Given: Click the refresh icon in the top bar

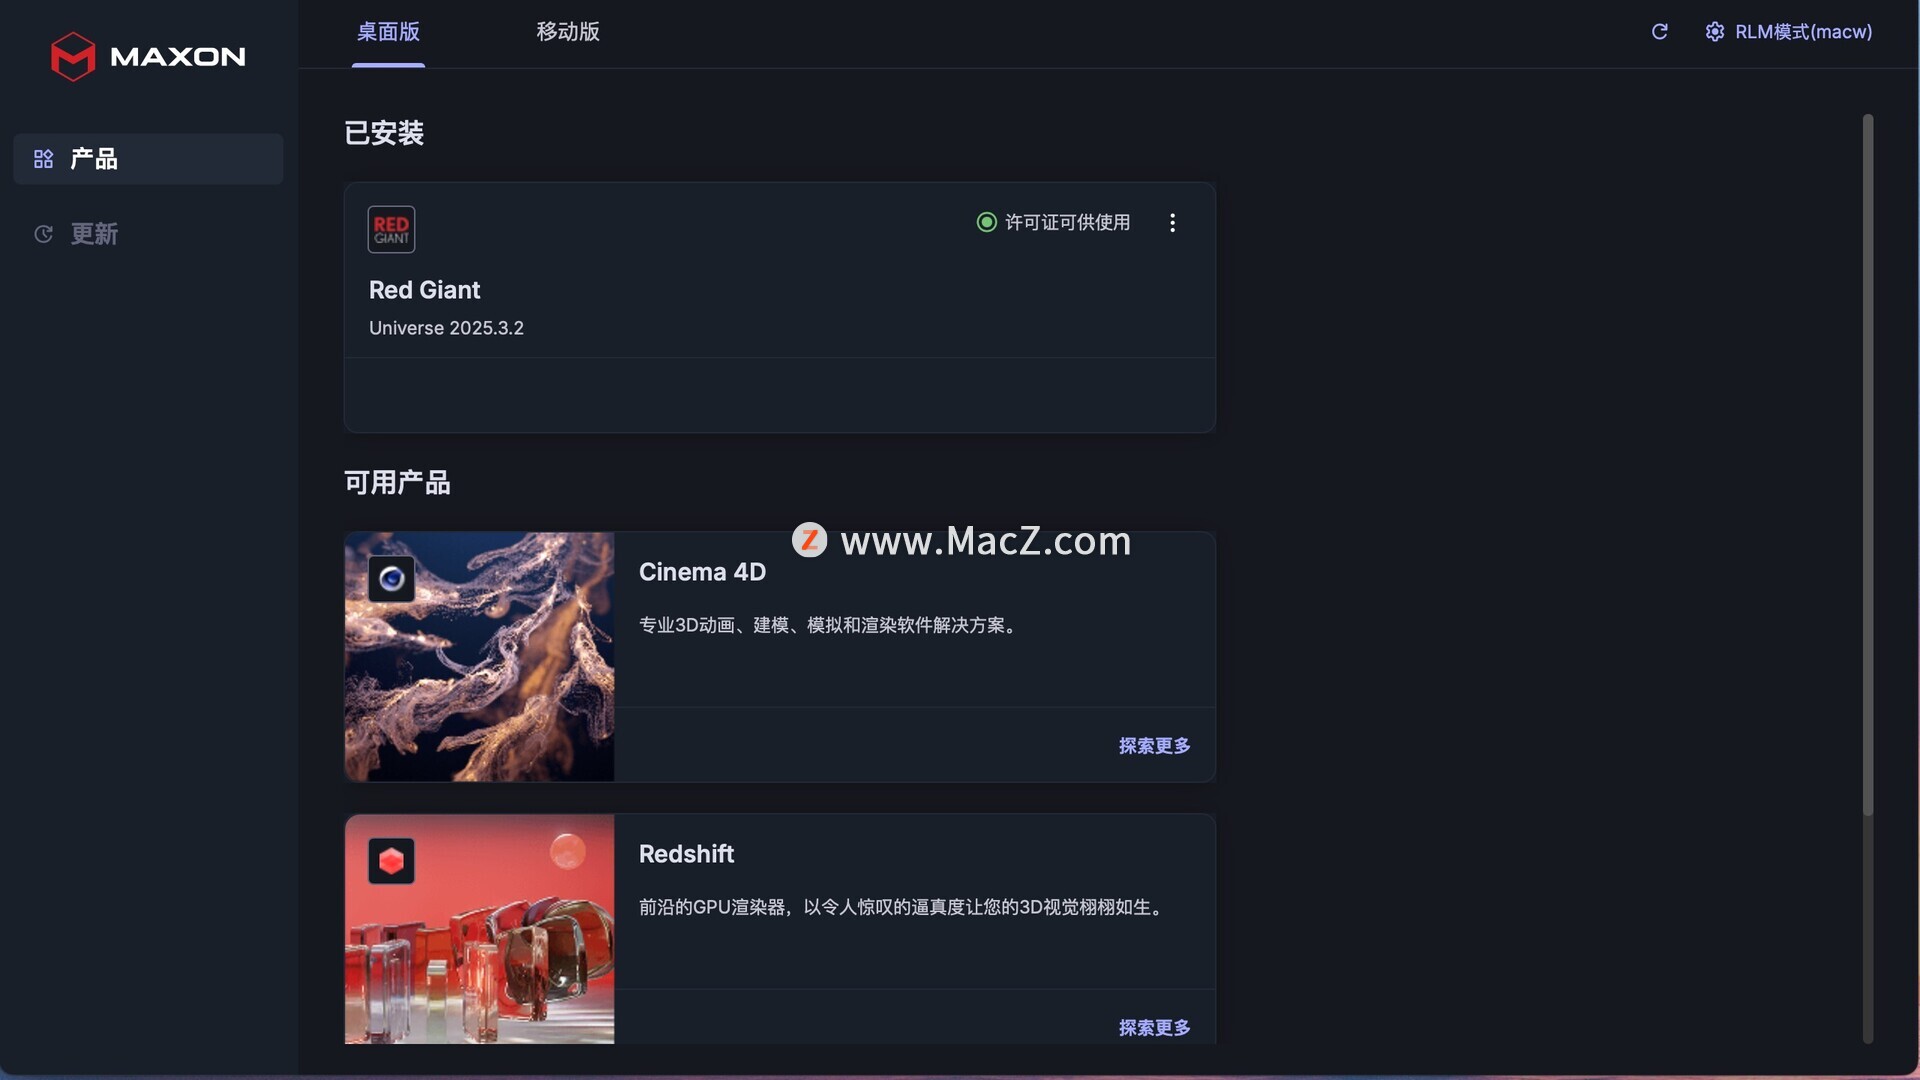Looking at the screenshot, I should click(x=1659, y=32).
